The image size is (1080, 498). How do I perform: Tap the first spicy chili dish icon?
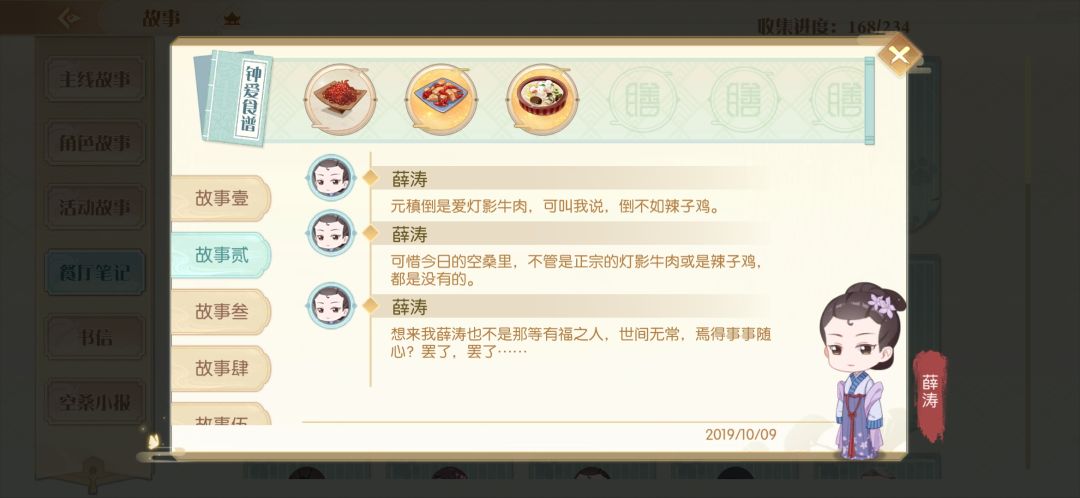click(340, 99)
